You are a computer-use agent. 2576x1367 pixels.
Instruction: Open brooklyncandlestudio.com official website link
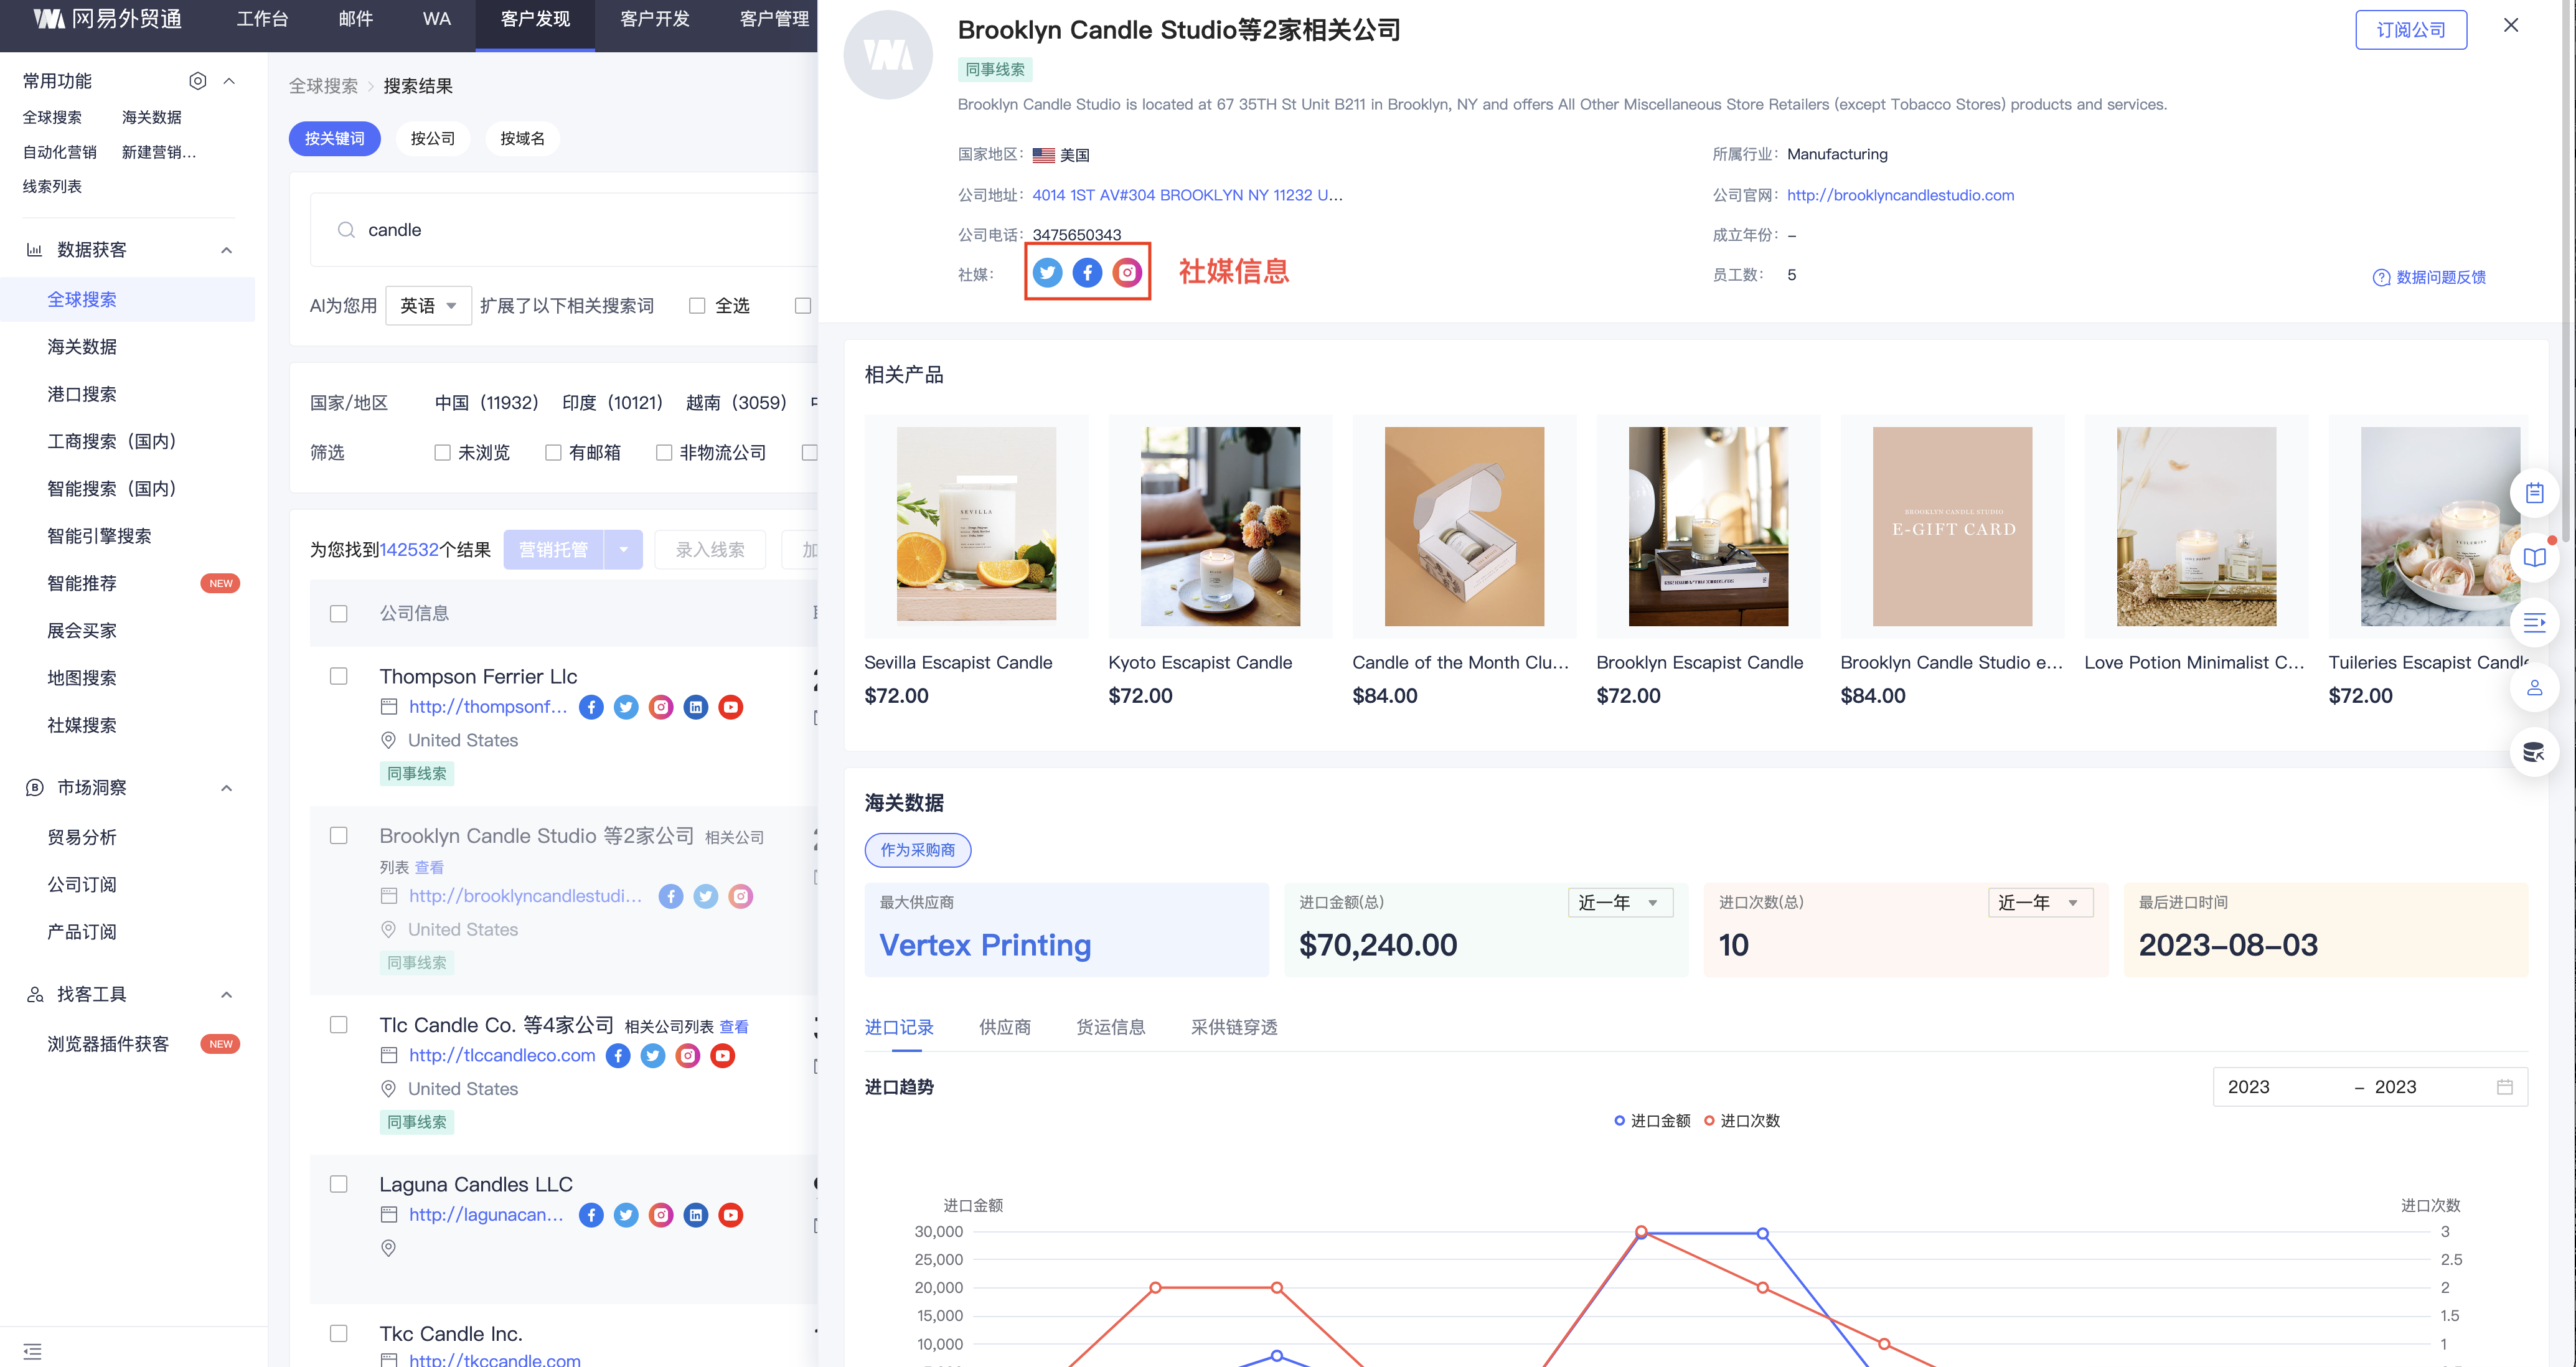[x=1900, y=195]
